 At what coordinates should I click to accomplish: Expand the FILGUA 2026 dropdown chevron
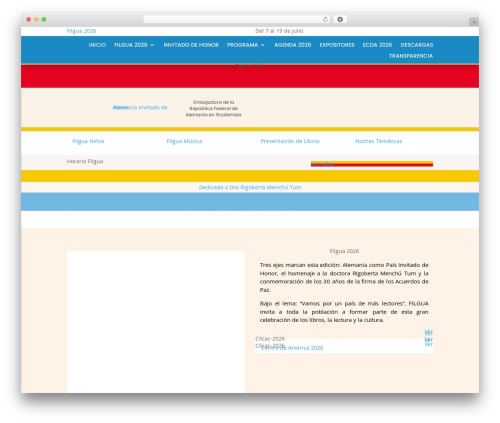152,45
